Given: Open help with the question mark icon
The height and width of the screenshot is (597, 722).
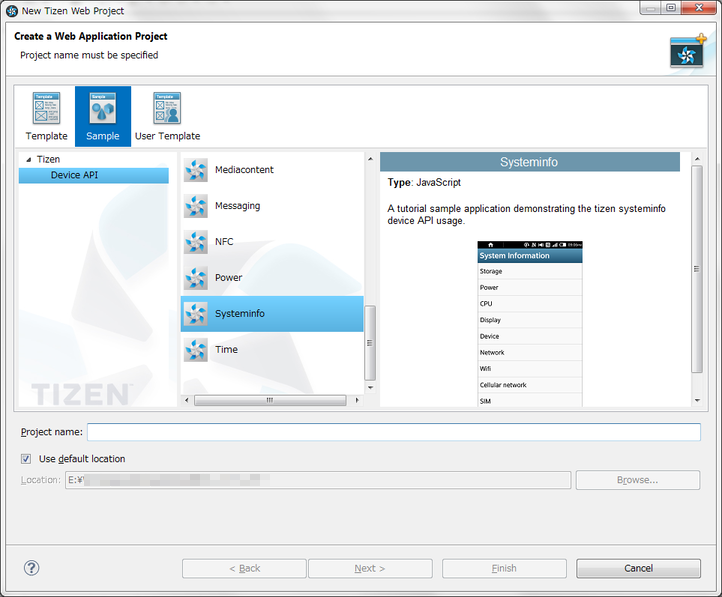Looking at the screenshot, I should coord(31,568).
